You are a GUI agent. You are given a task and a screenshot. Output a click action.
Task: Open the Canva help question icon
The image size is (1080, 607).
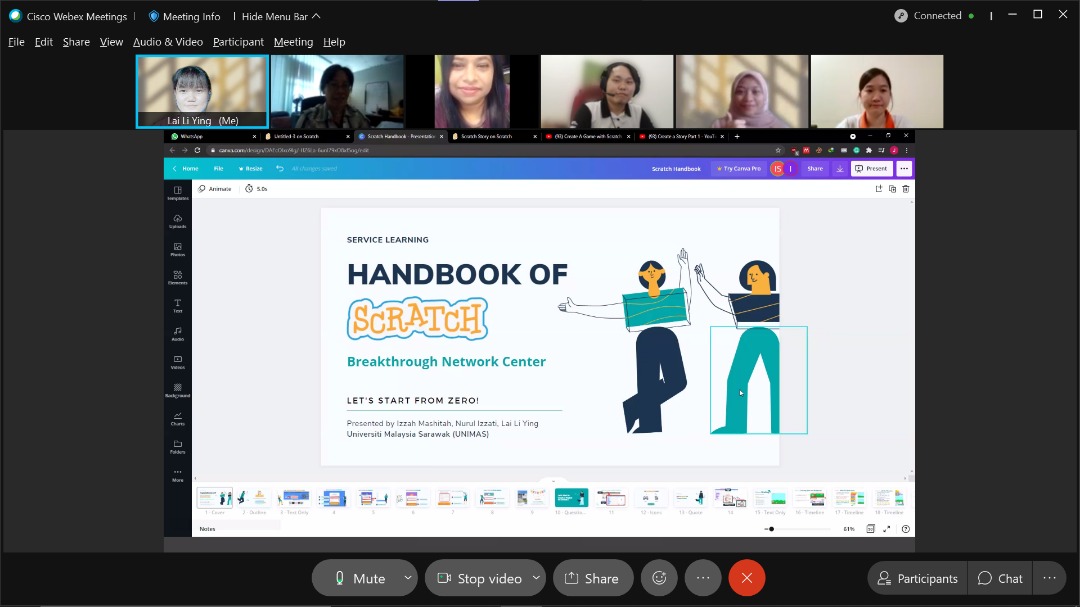pyautogui.click(x=906, y=529)
